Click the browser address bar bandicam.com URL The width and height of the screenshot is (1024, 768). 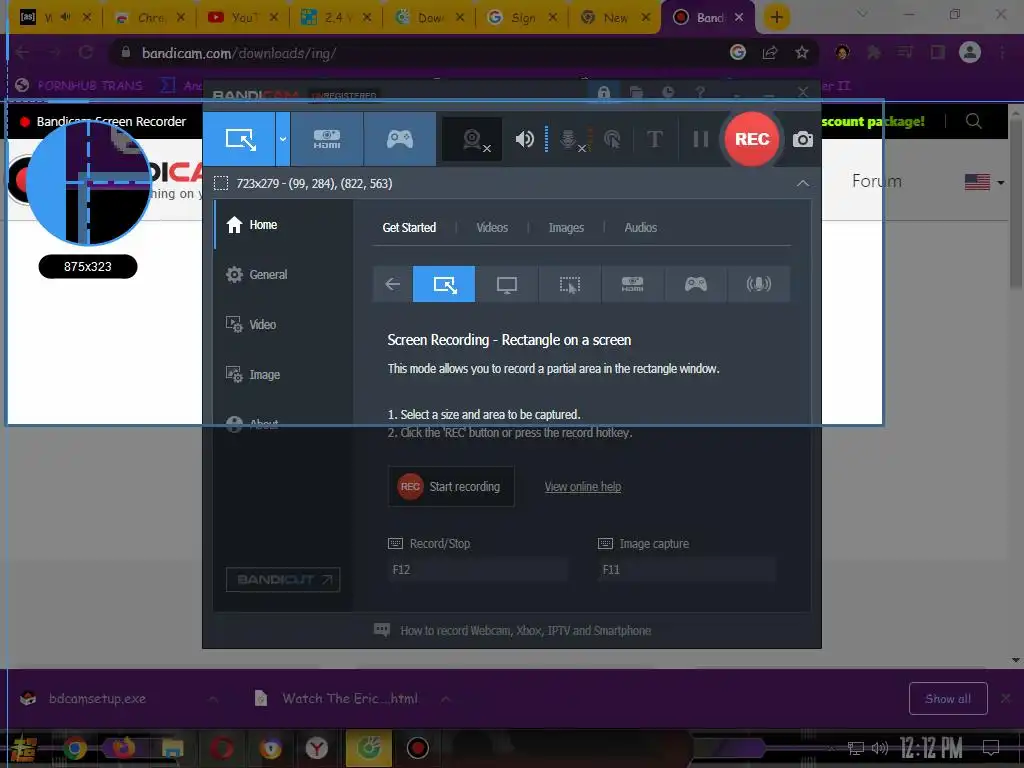pyautogui.click(x=239, y=53)
